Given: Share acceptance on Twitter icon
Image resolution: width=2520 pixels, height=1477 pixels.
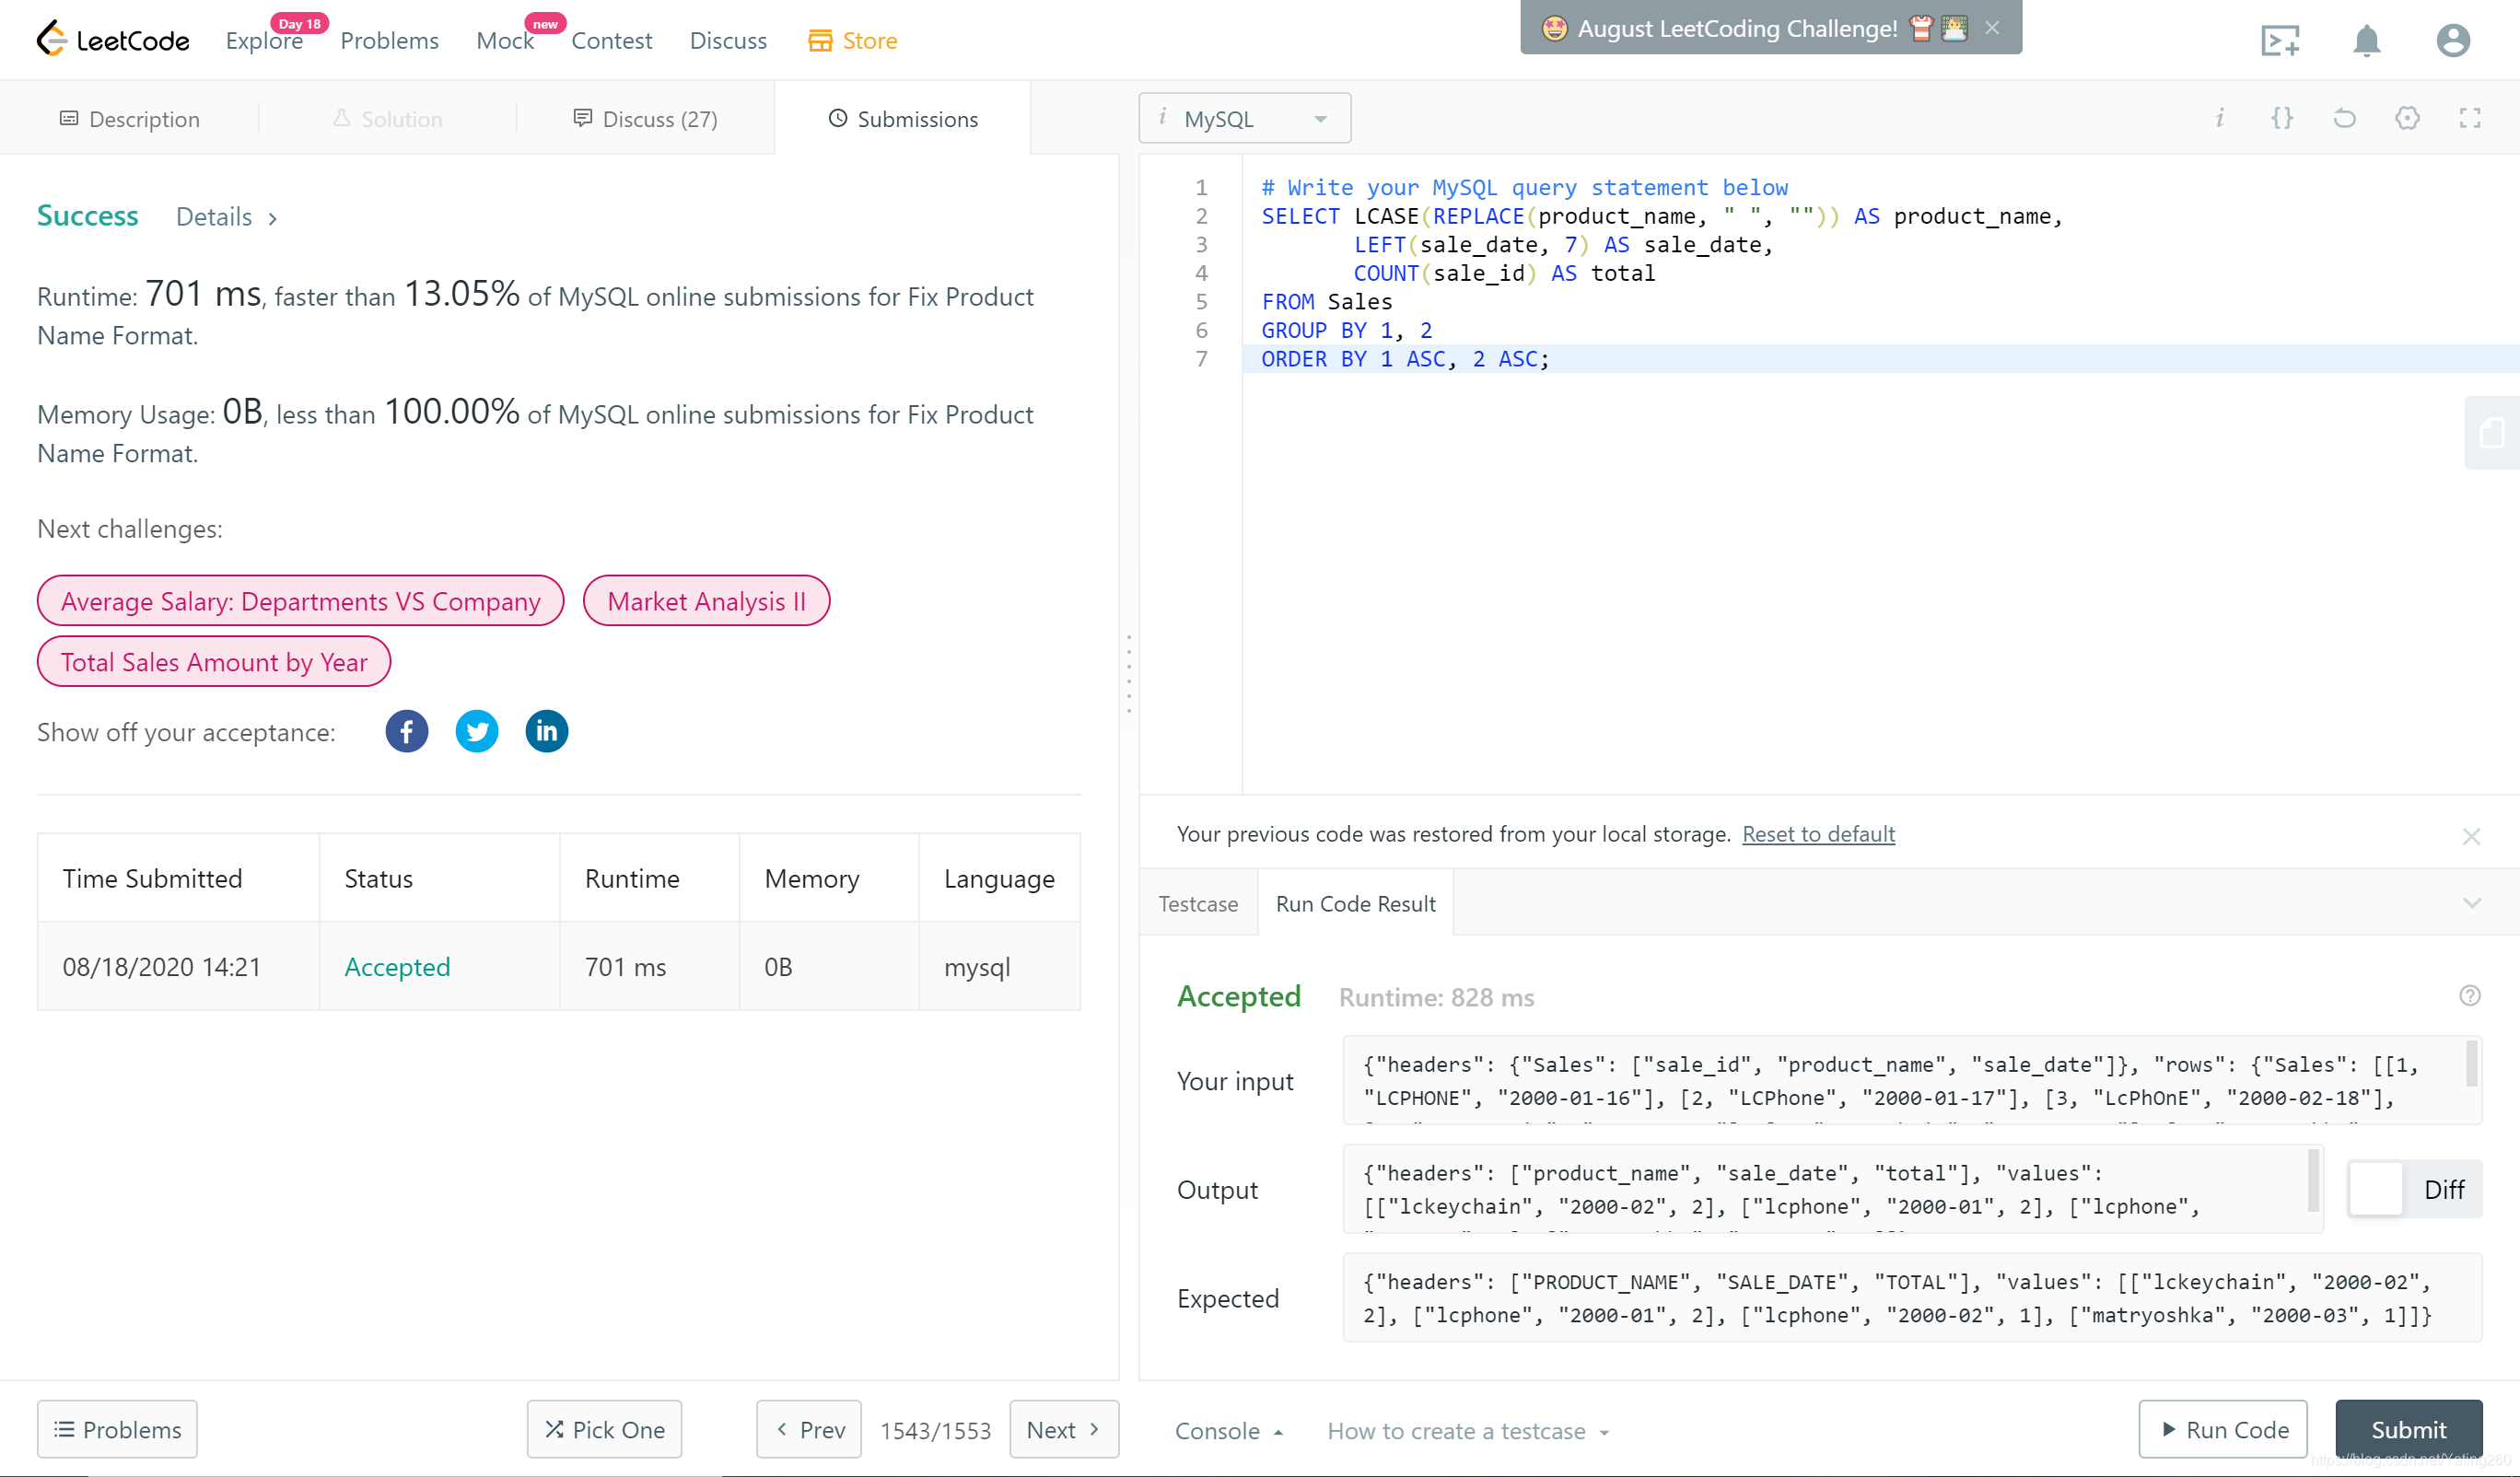Looking at the screenshot, I should click(x=477, y=731).
